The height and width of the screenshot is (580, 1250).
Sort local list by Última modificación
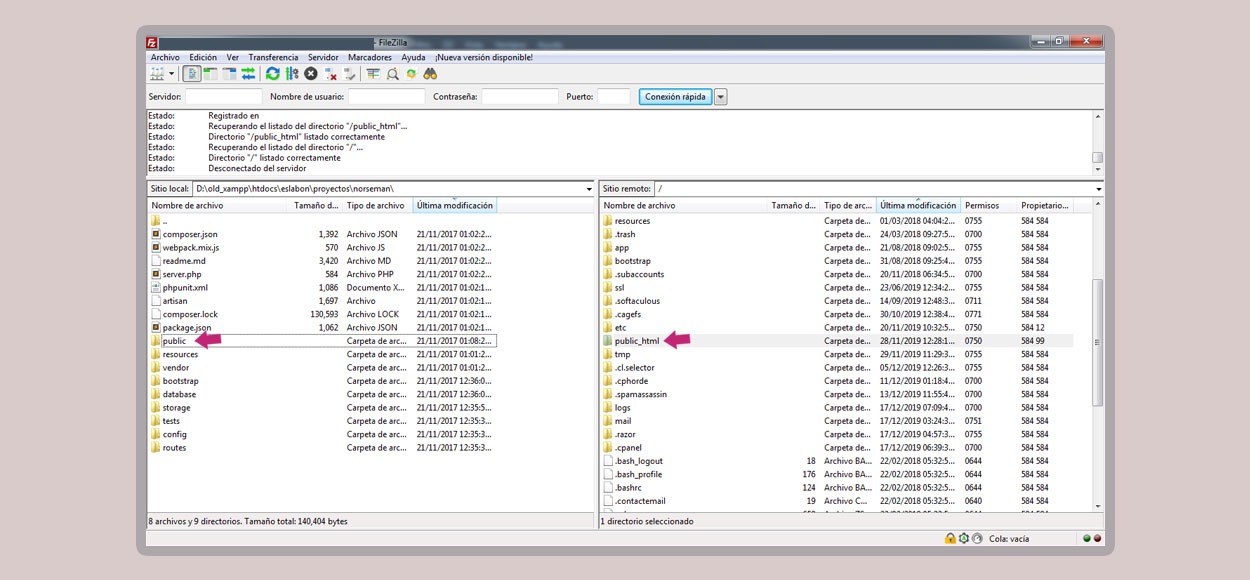pyautogui.click(x=454, y=205)
